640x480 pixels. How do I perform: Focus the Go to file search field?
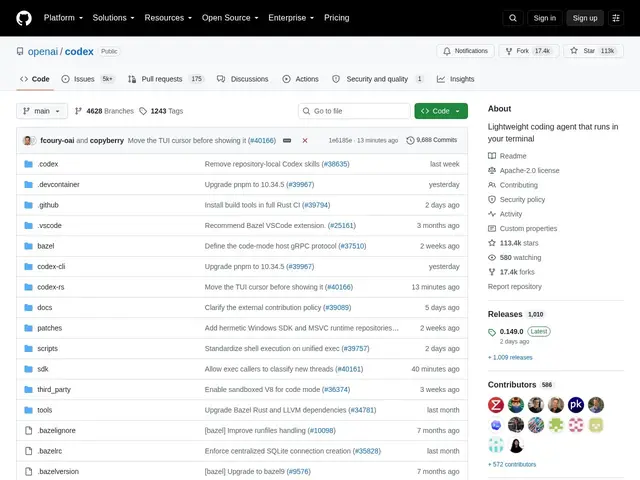(x=354, y=111)
